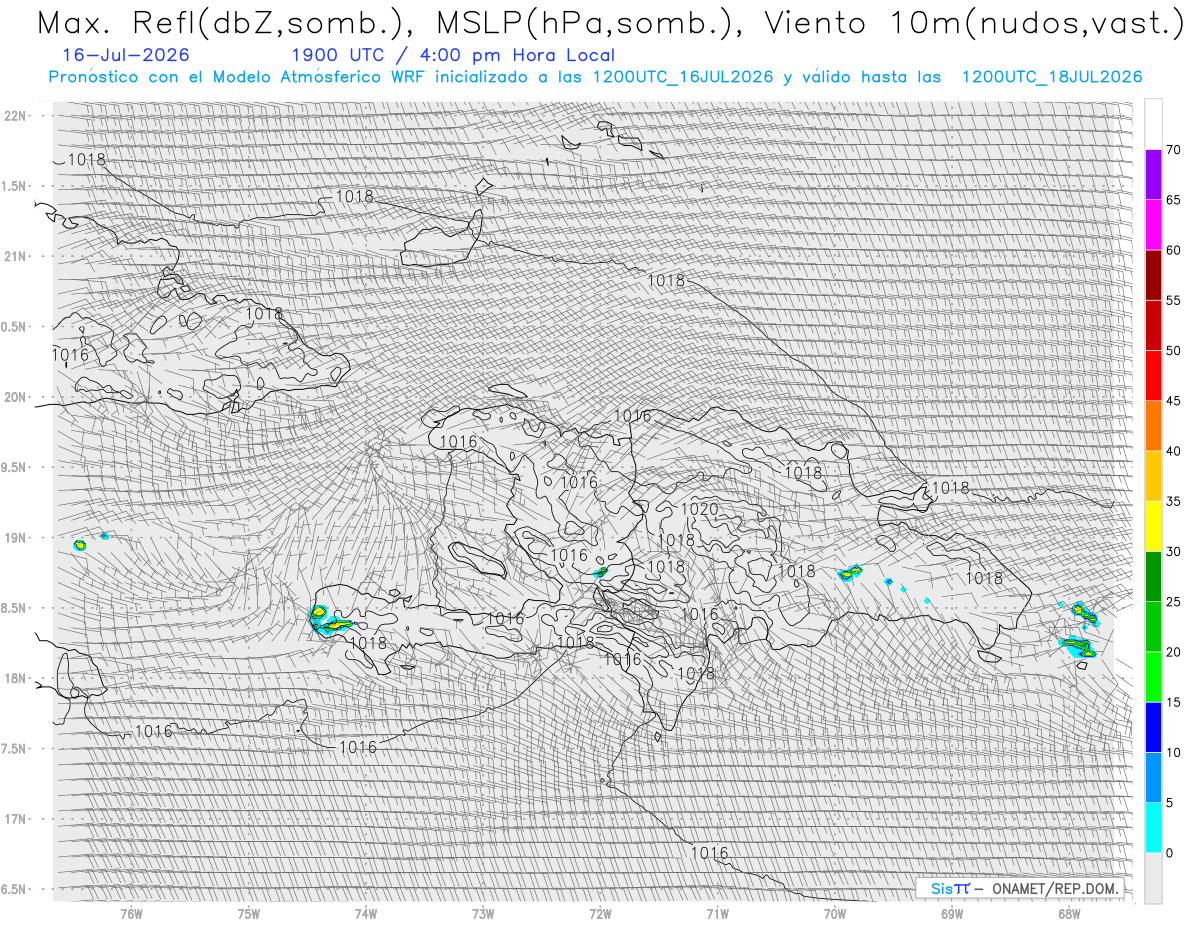Click the reflectivity cell near 70W over Dominican Republic
This screenshot has height=927, width=1200.
pyautogui.click(x=850, y=572)
